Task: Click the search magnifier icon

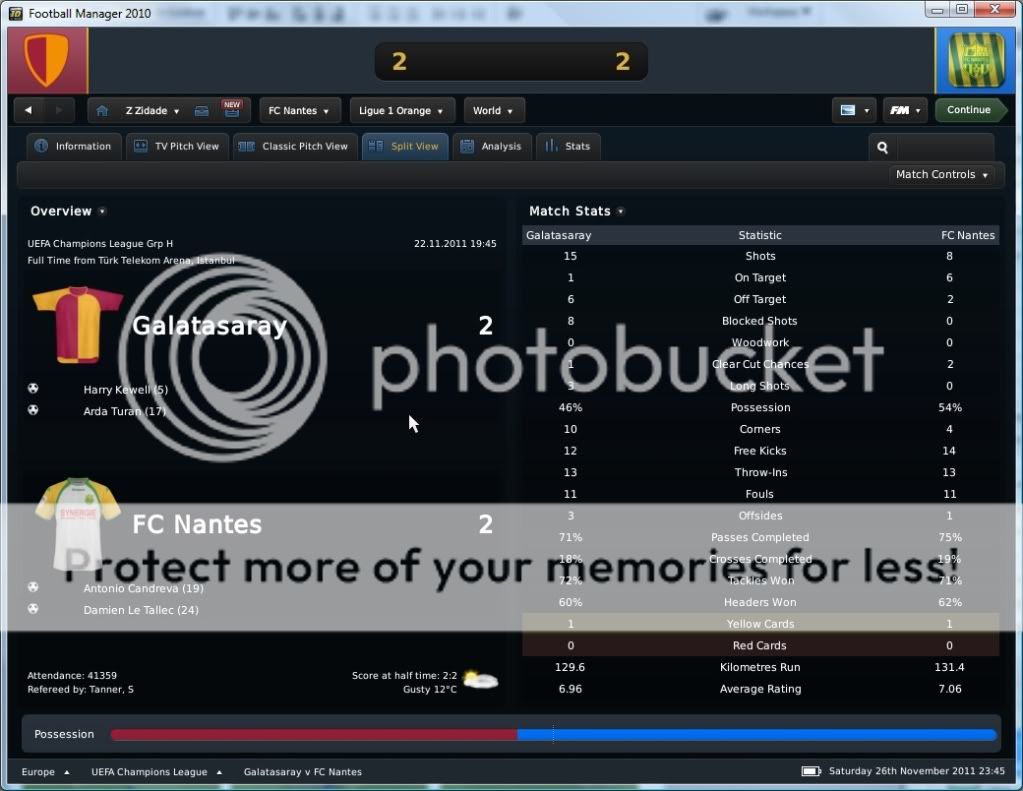Action: (882, 147)
